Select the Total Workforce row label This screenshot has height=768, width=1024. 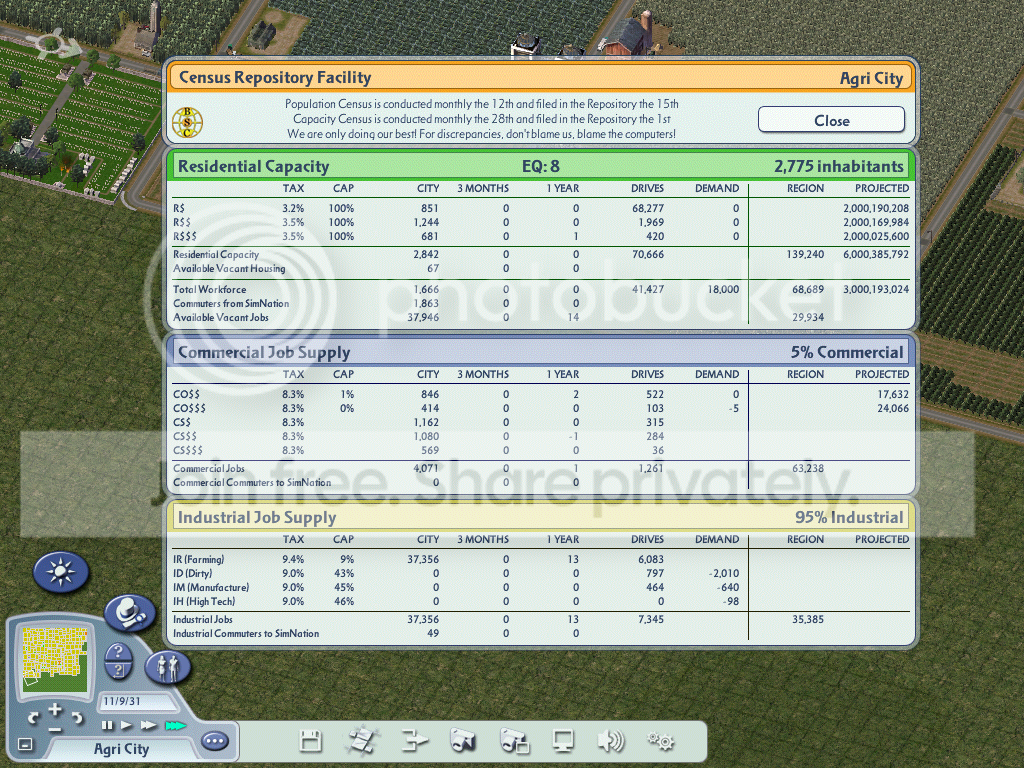[x=210, y=289]
